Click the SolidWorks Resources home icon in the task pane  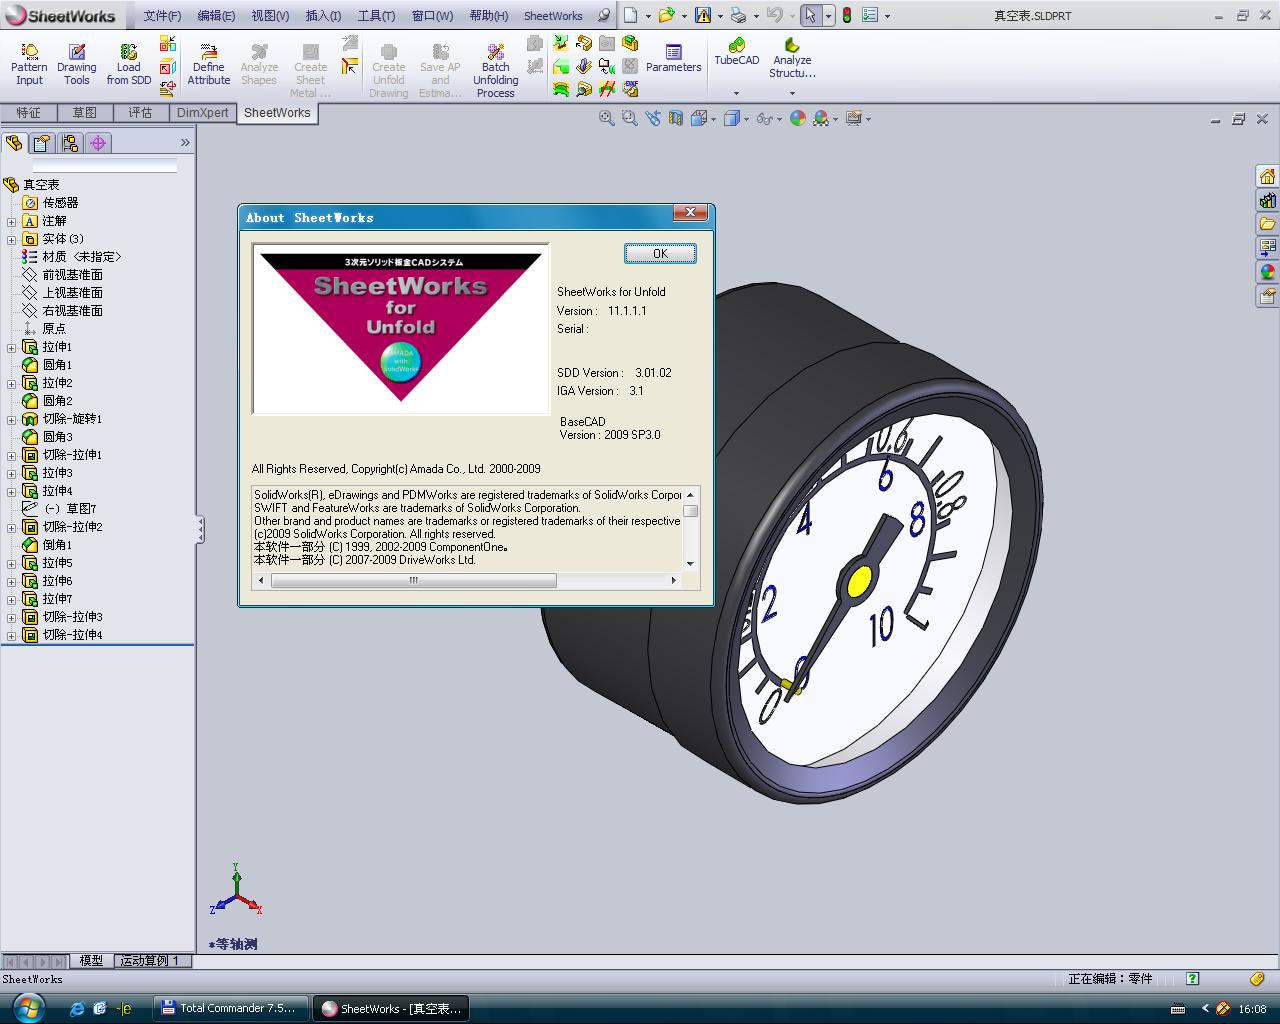coord(1267,176)
